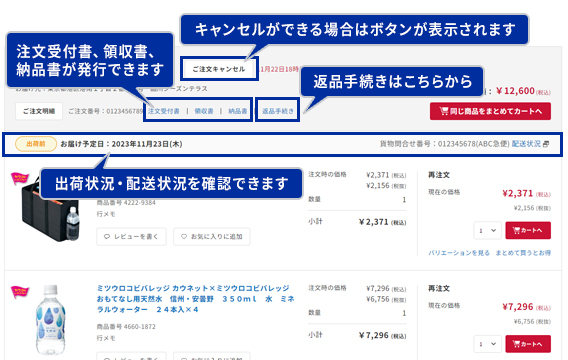This screenshot has width=568, height=360.
Task: Open the 納品書 delivery slip link
Action: tap(238, 111)
